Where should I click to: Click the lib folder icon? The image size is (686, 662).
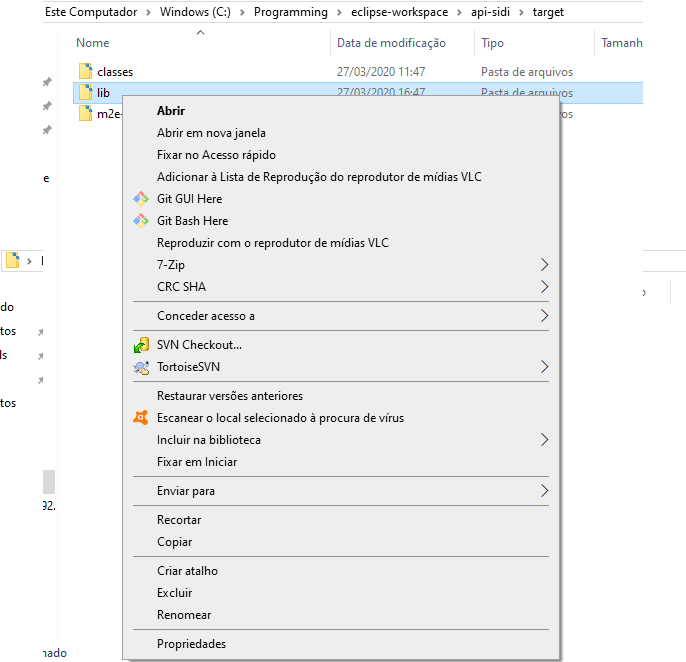click(86, 93)
